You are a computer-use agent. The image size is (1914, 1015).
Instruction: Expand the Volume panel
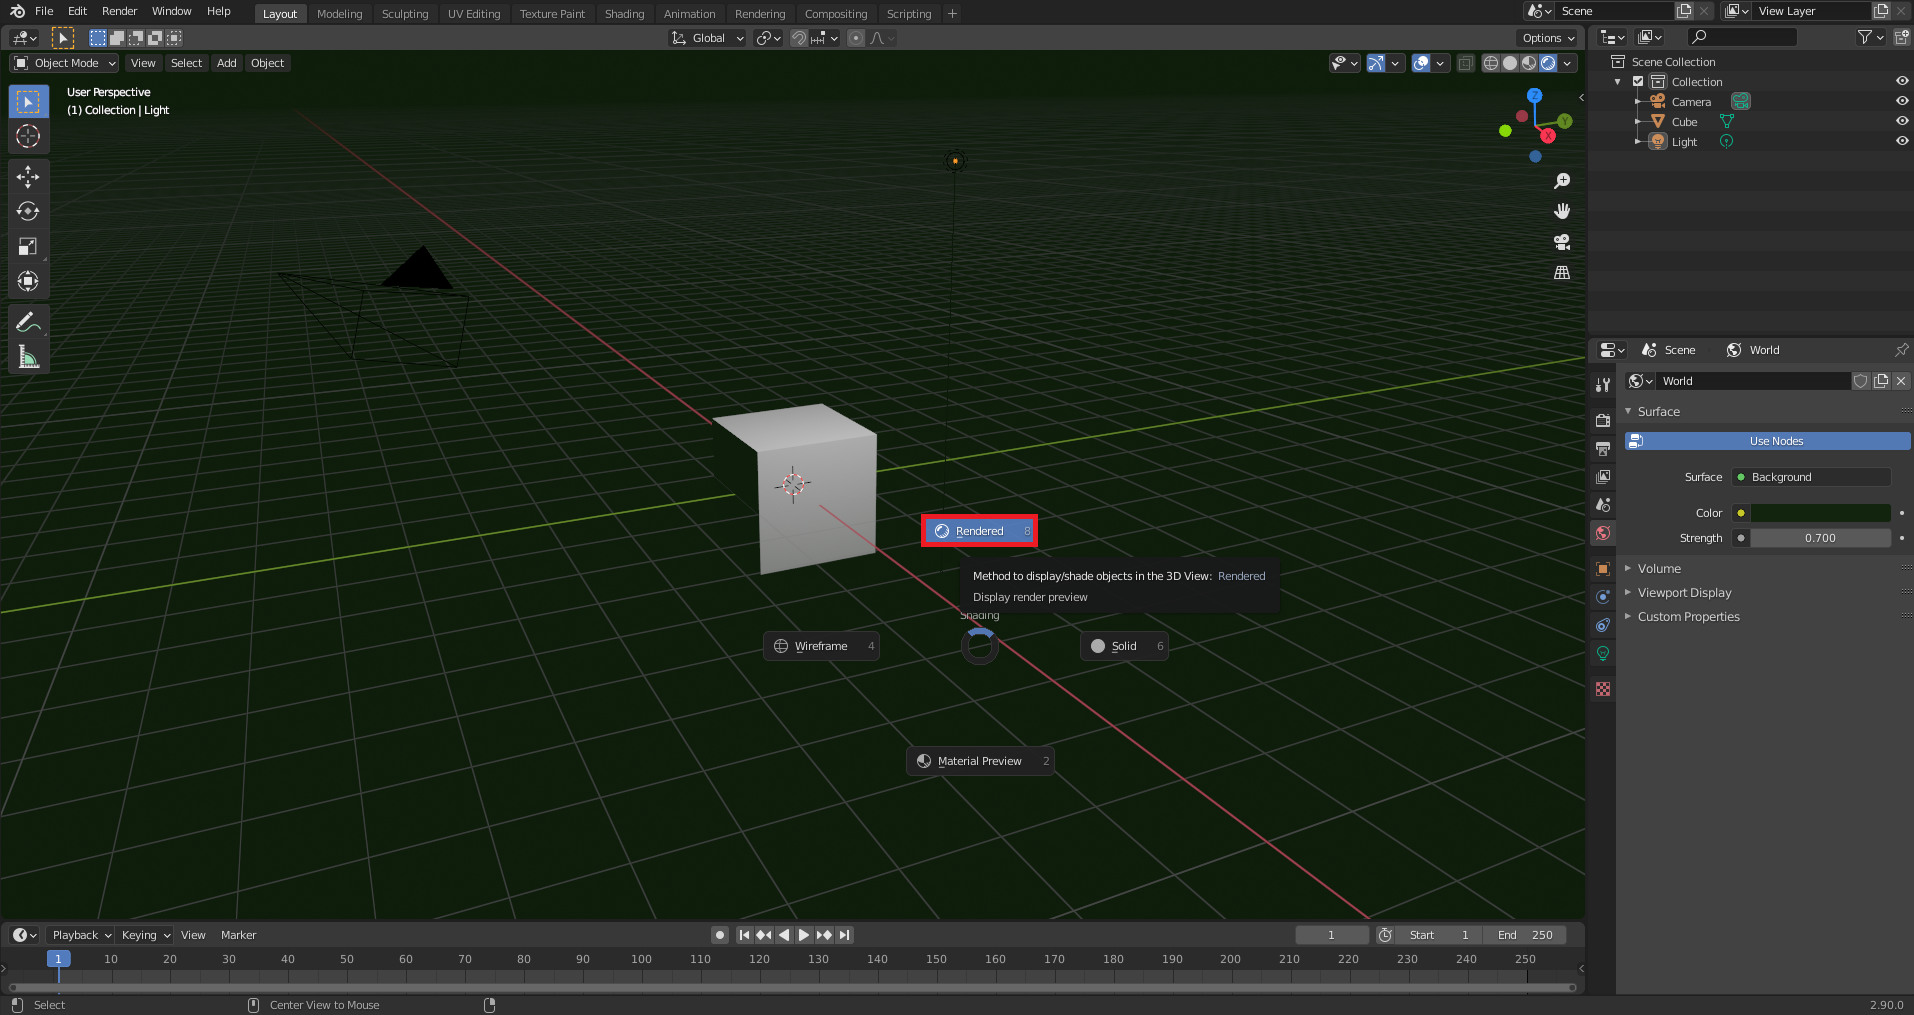(x=1659, y=568)
